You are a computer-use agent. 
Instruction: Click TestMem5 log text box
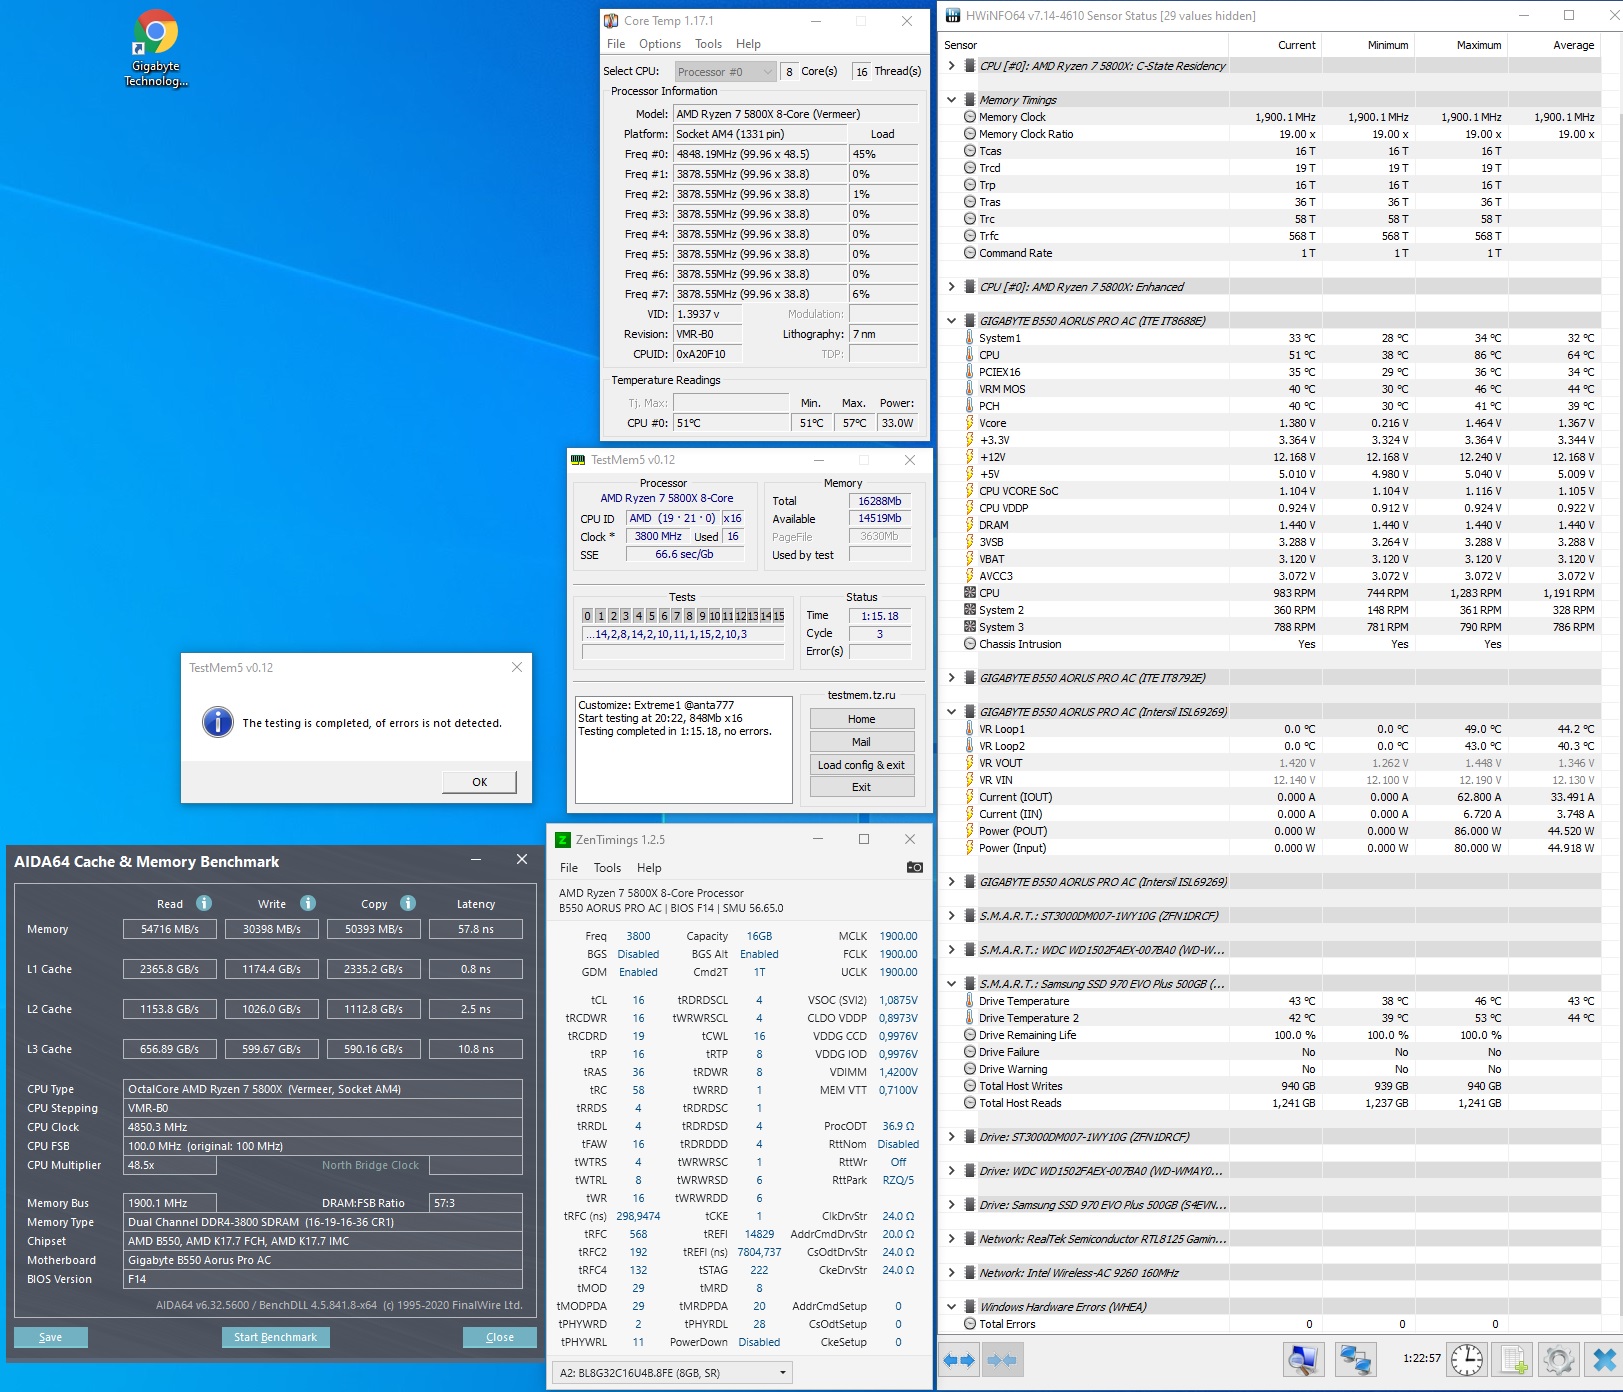[684, 749]
